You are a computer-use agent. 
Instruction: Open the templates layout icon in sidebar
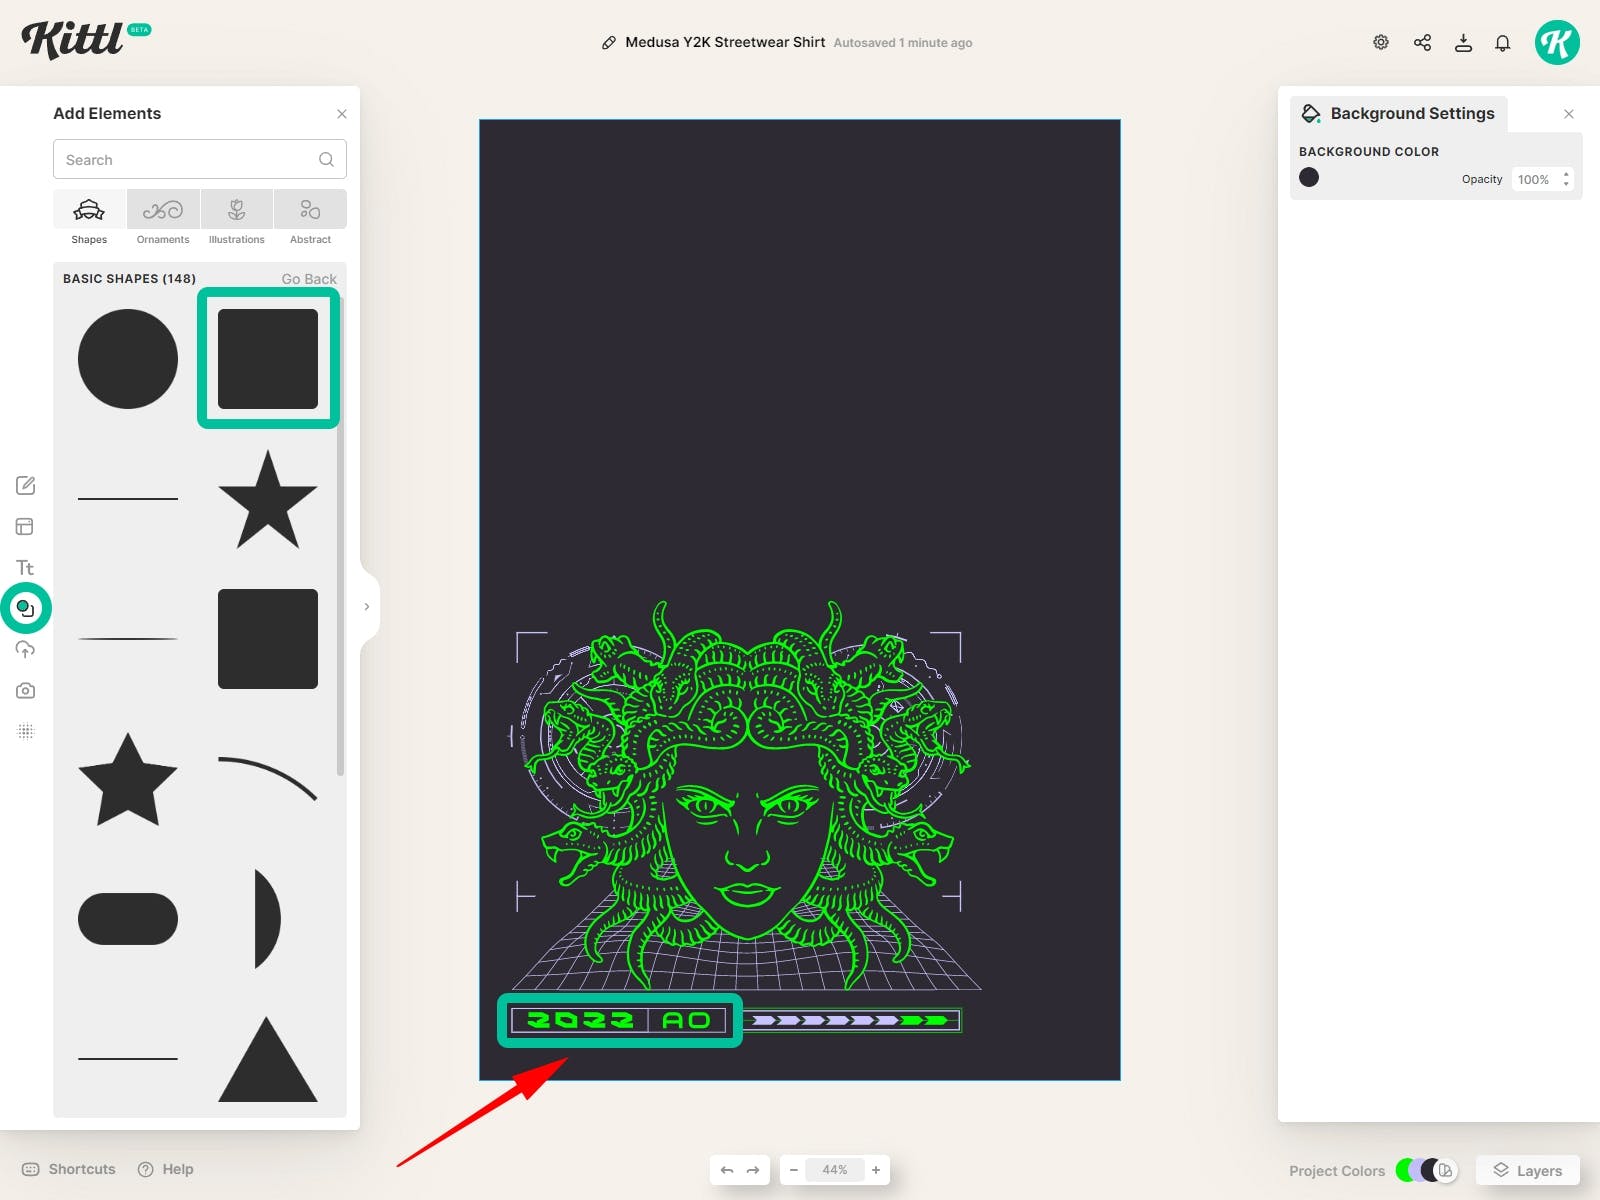click(26, 526)
